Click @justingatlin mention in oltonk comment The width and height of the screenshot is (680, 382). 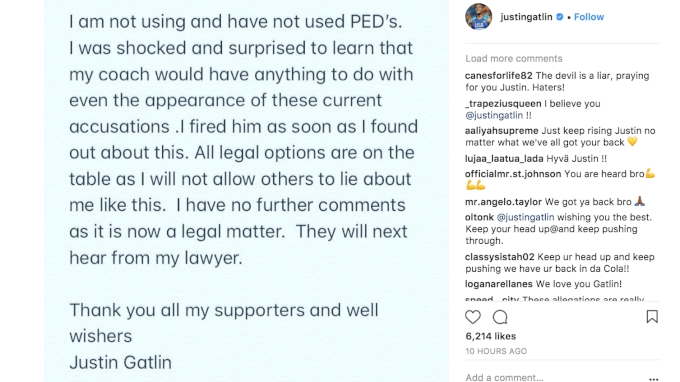coord(525,217)
